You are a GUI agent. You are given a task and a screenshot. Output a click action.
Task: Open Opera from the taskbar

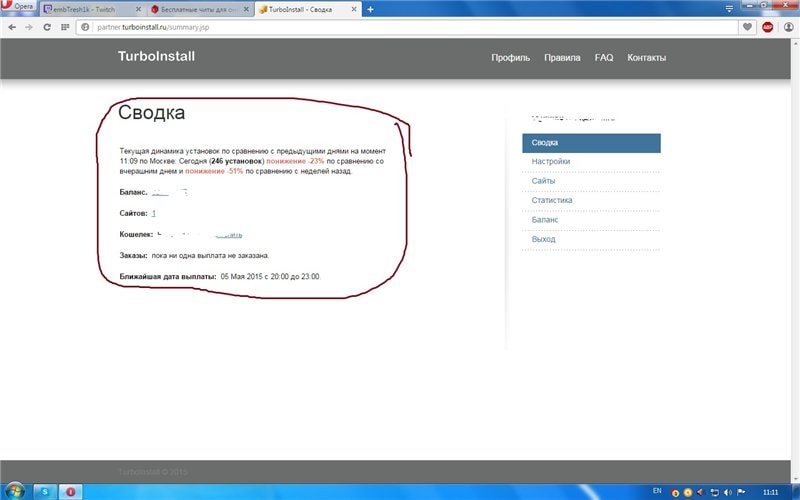[70, 492]
